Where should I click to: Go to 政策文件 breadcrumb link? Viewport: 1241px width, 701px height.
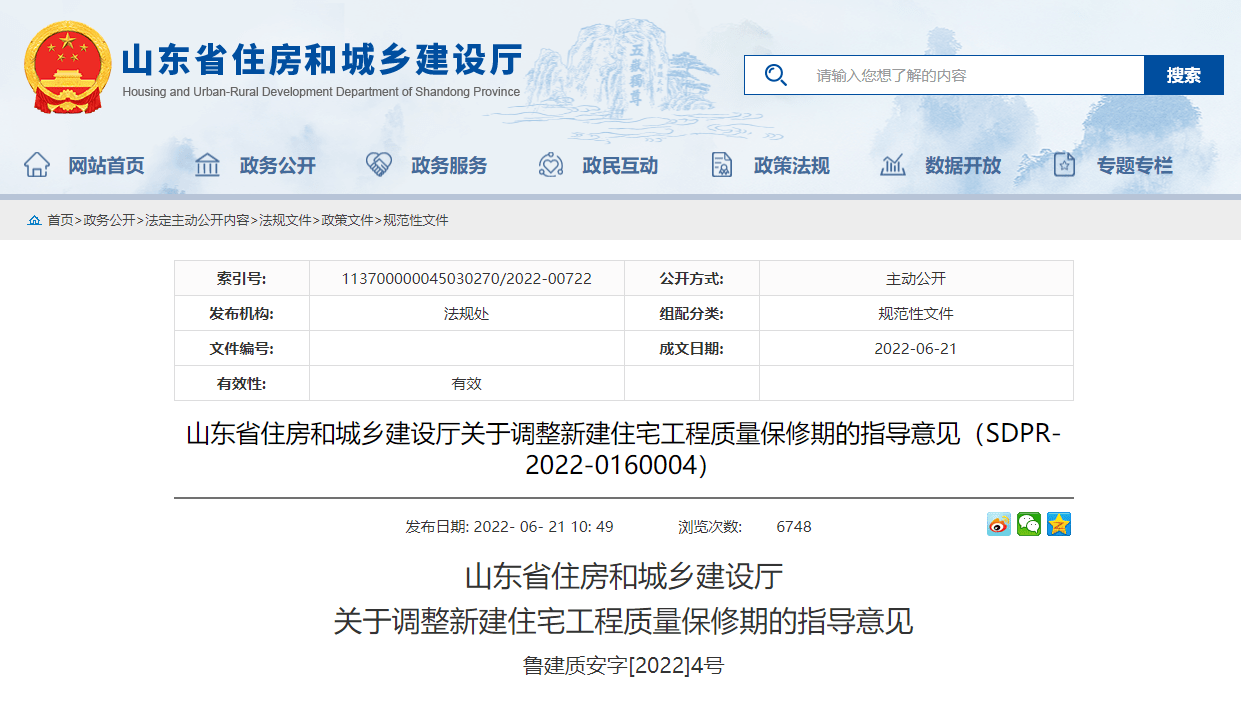pyautogui.click(x=348, y=220)
